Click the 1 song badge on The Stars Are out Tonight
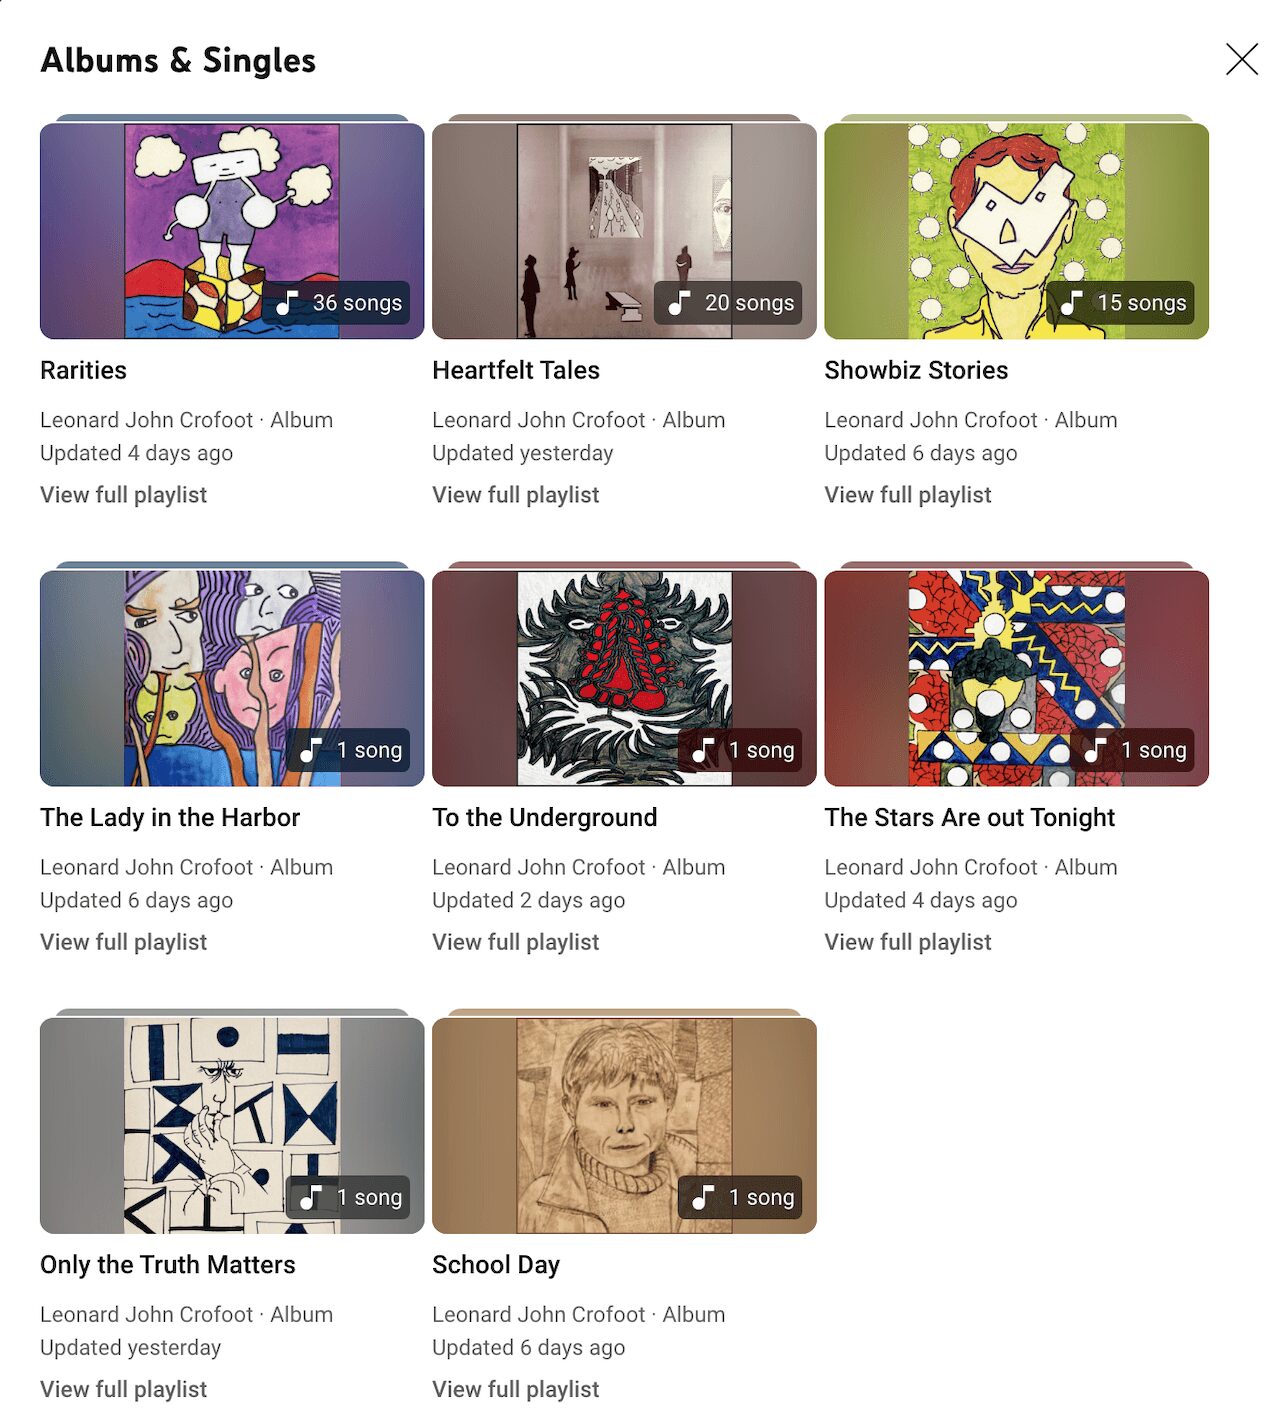The image size is (1278, 1426). [1133, 749]
